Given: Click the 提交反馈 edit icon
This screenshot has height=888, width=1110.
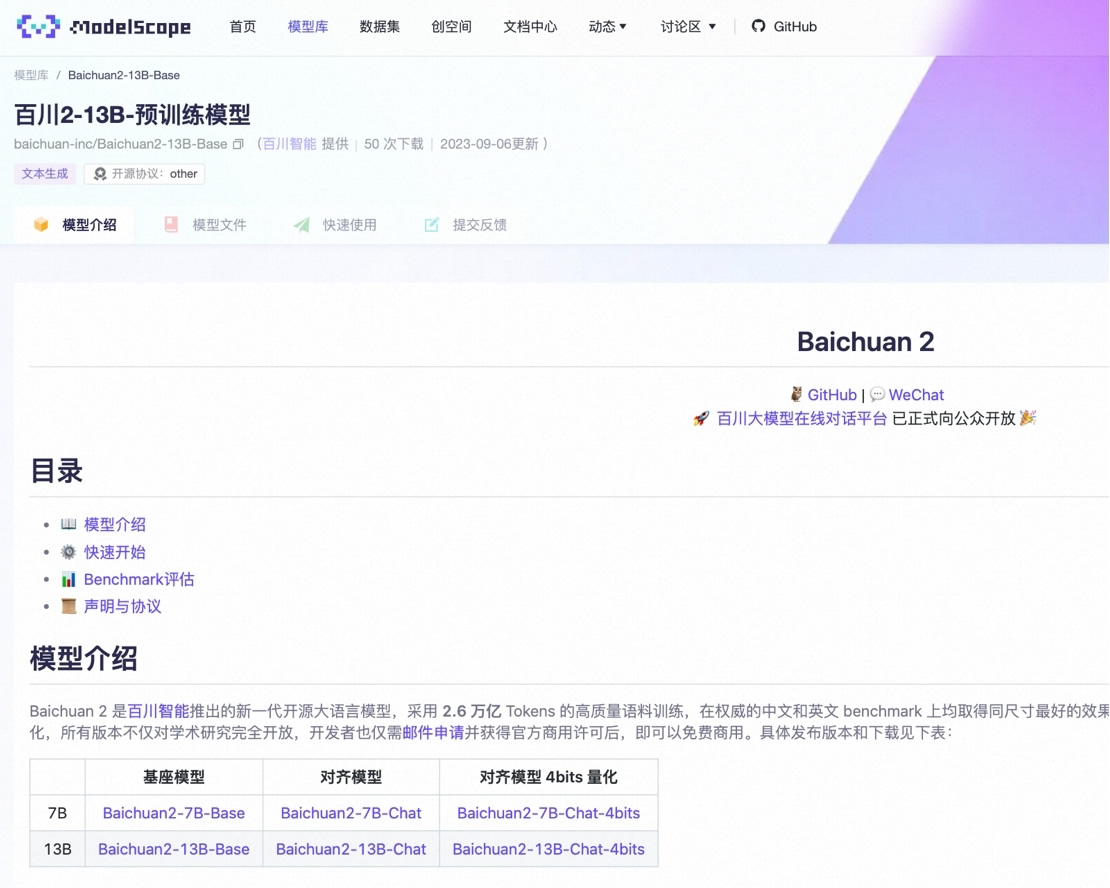Looking at the screenshot, I should [x=432, y=224].
